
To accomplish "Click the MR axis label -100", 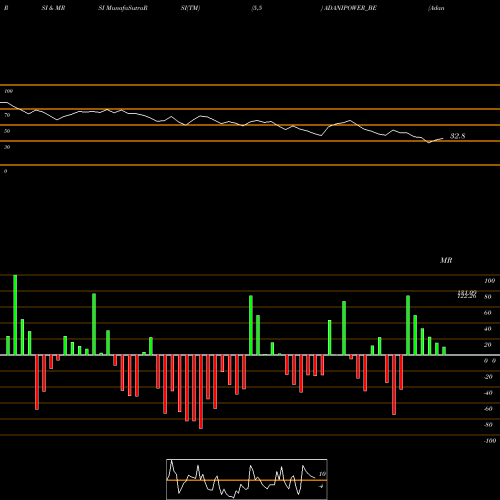I will coord(490,441).
